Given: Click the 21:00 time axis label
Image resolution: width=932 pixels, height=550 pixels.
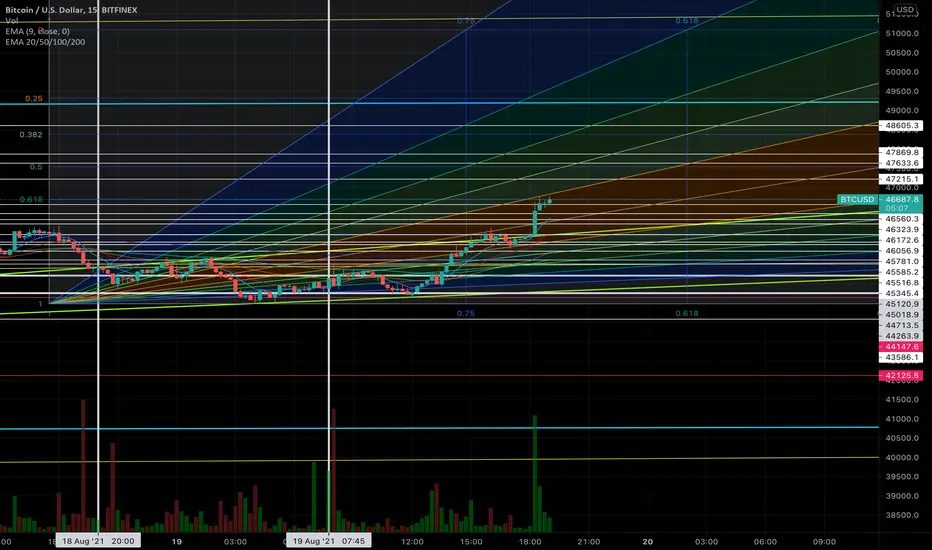Looking at the screenshot, I should 588,542.
